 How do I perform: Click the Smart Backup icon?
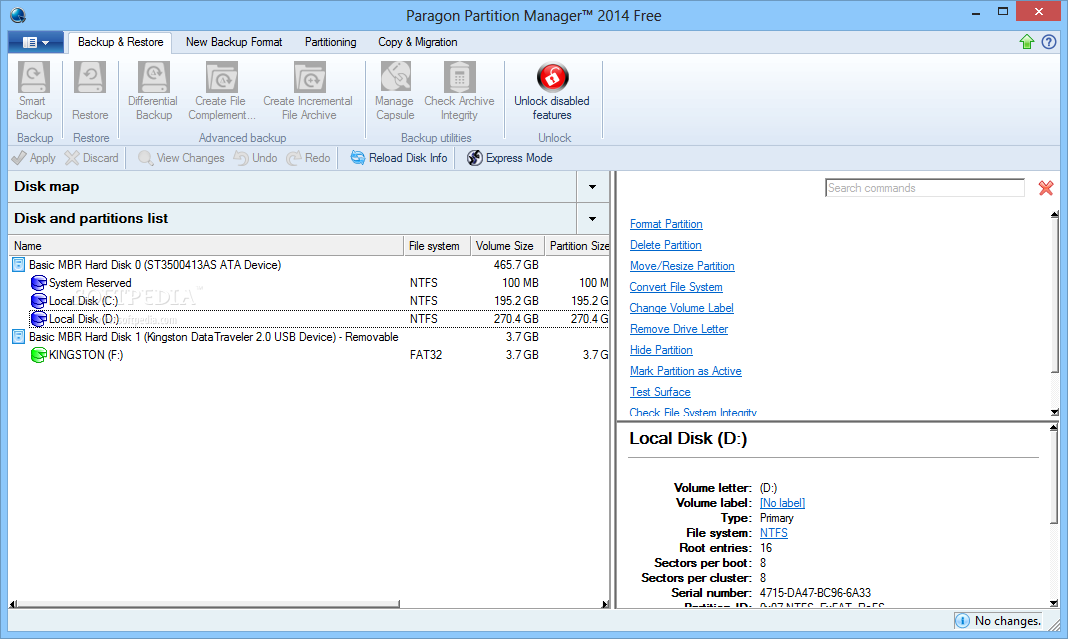click(x=33, y=77)
